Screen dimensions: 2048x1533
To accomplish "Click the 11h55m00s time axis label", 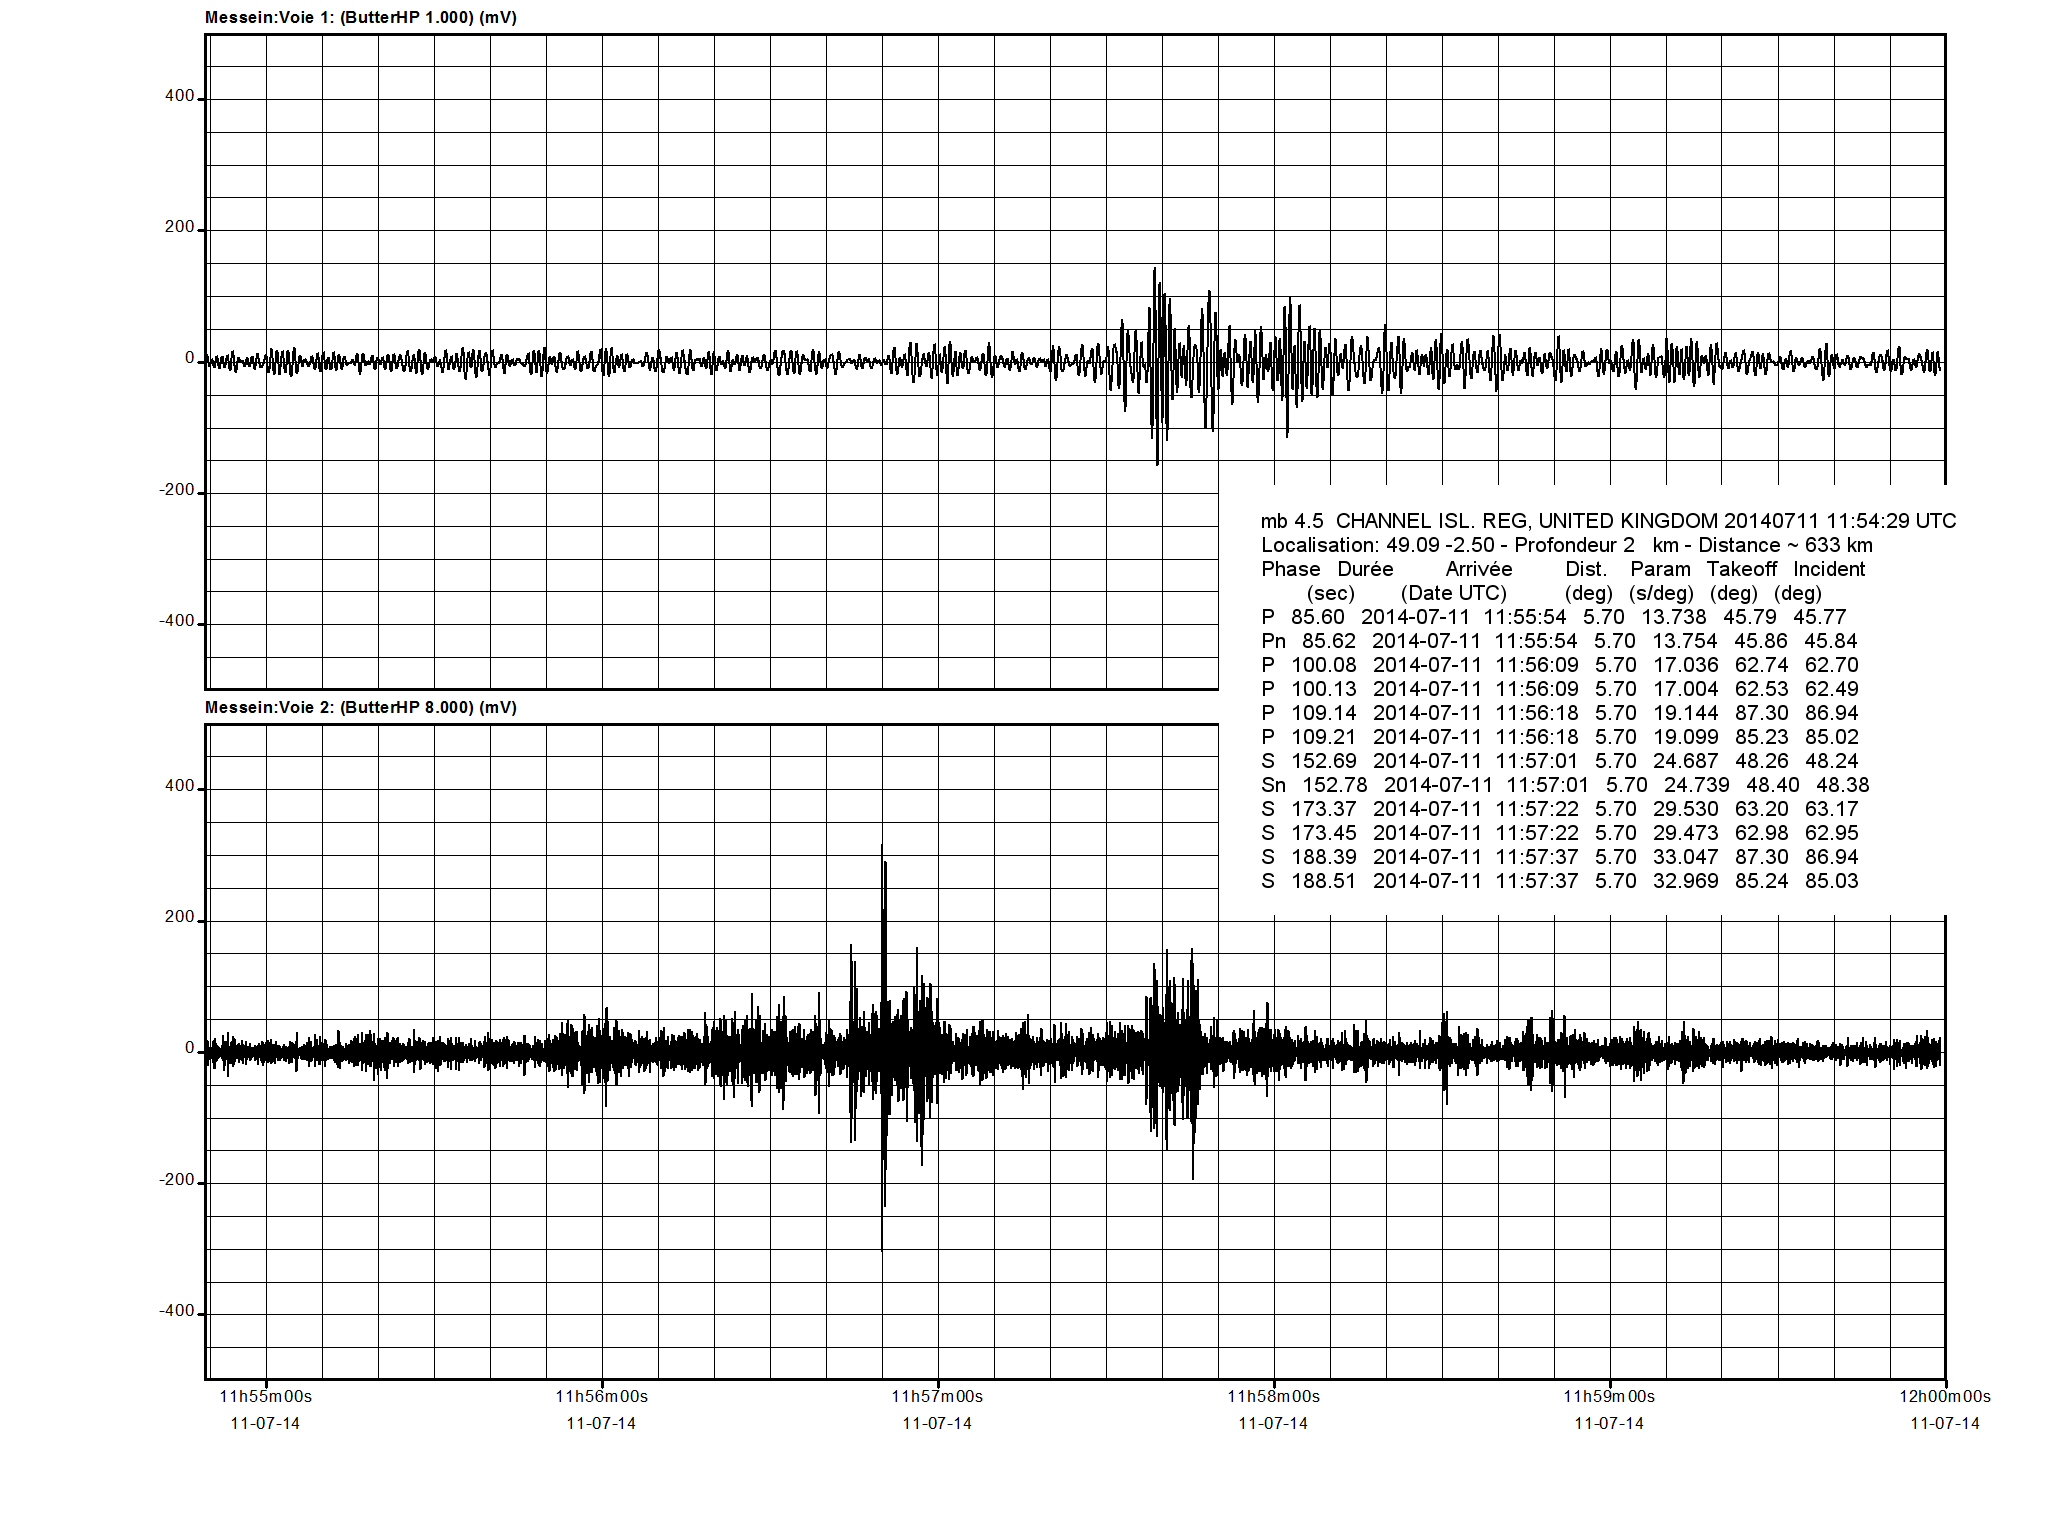I will pyautogui.click(x=265, y=1397).
